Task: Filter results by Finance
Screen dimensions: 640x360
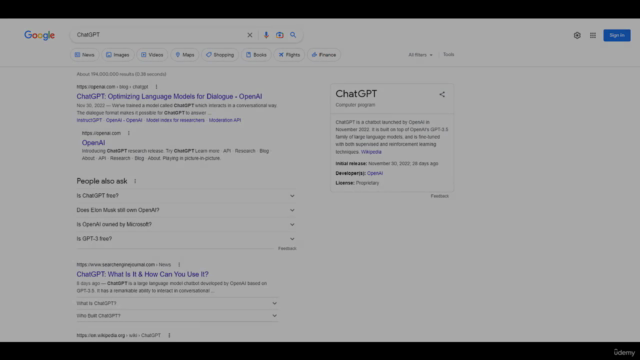Action: pos(324,55)
